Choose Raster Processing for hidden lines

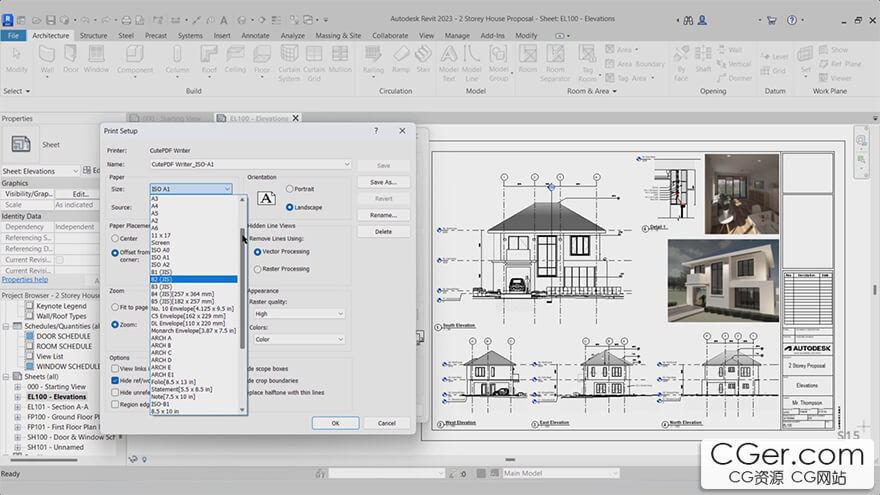point(258,269)
